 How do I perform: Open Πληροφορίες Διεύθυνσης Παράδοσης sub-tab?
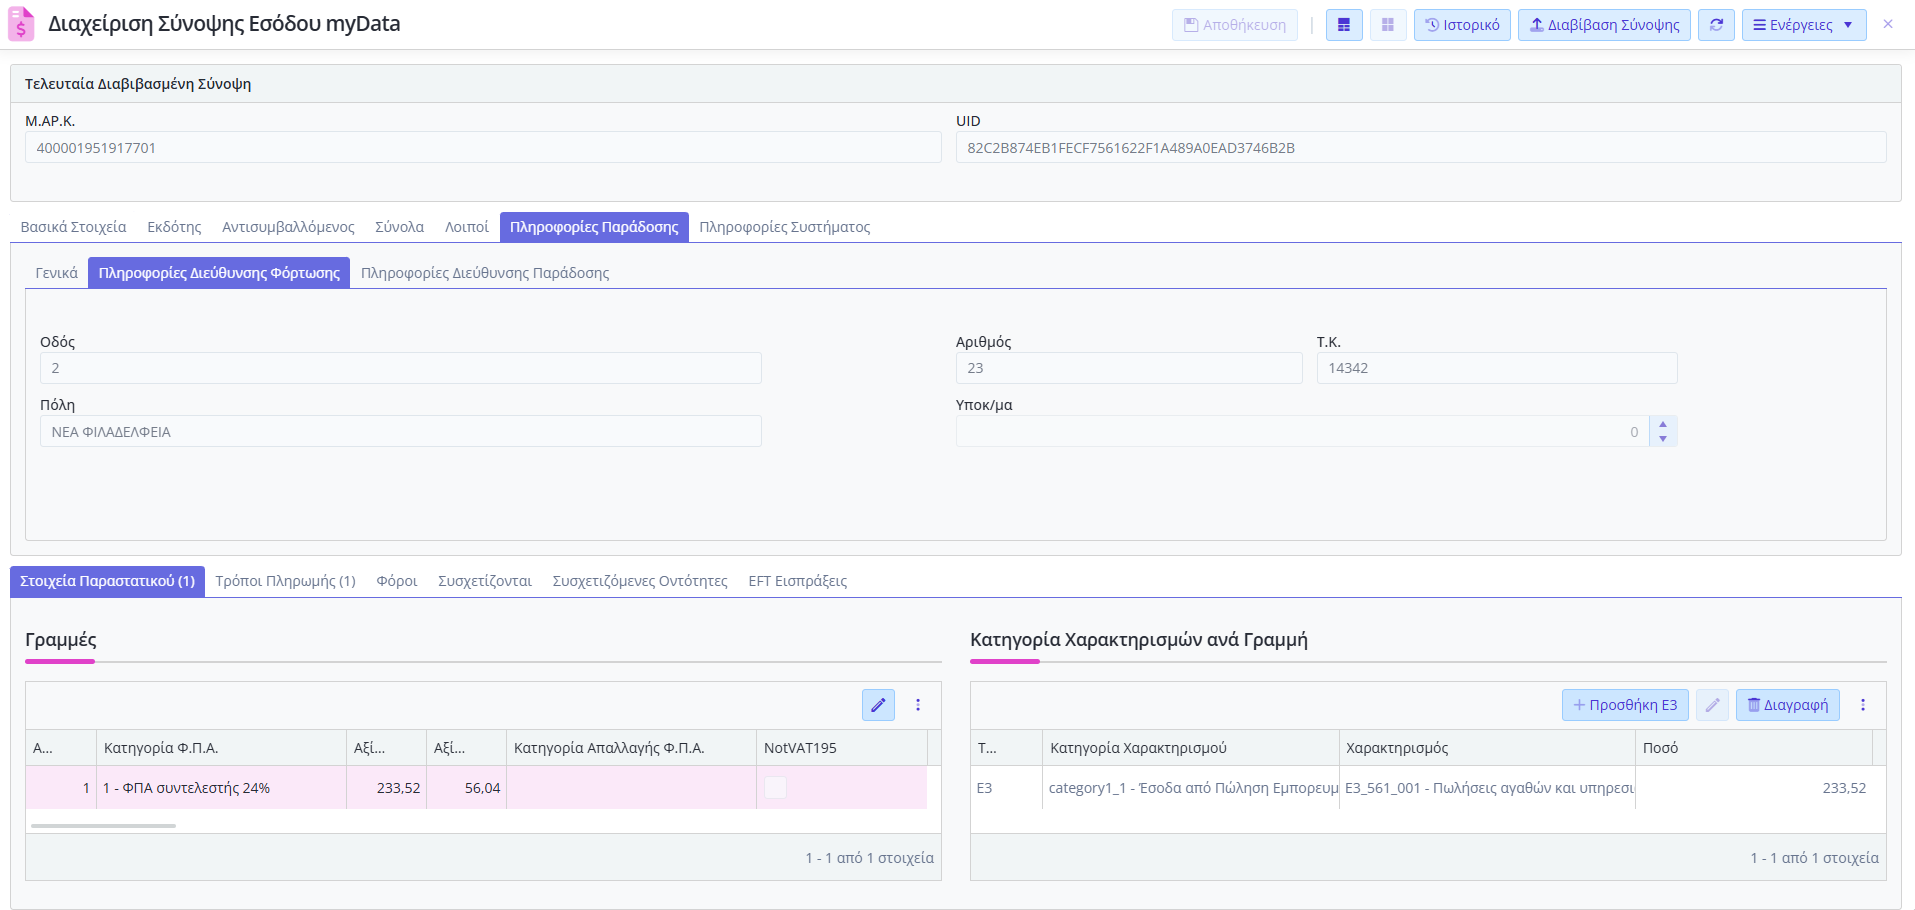tap(485, 273)
